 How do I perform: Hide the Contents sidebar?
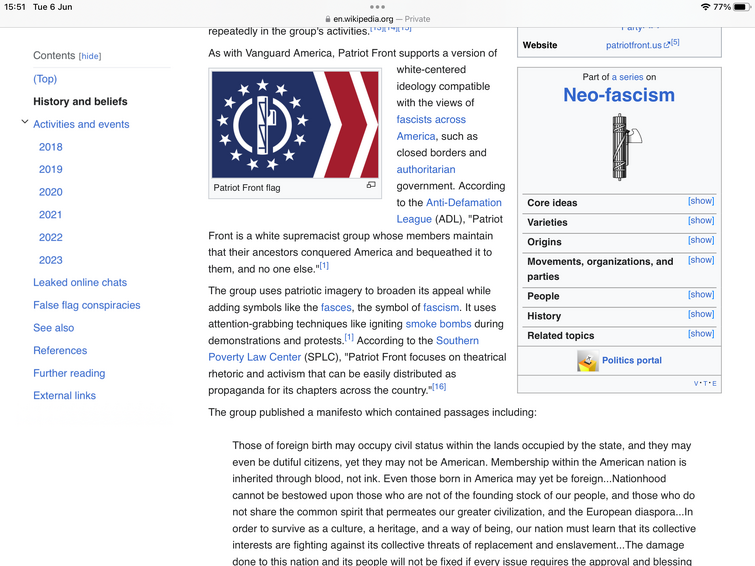point(90,56)
